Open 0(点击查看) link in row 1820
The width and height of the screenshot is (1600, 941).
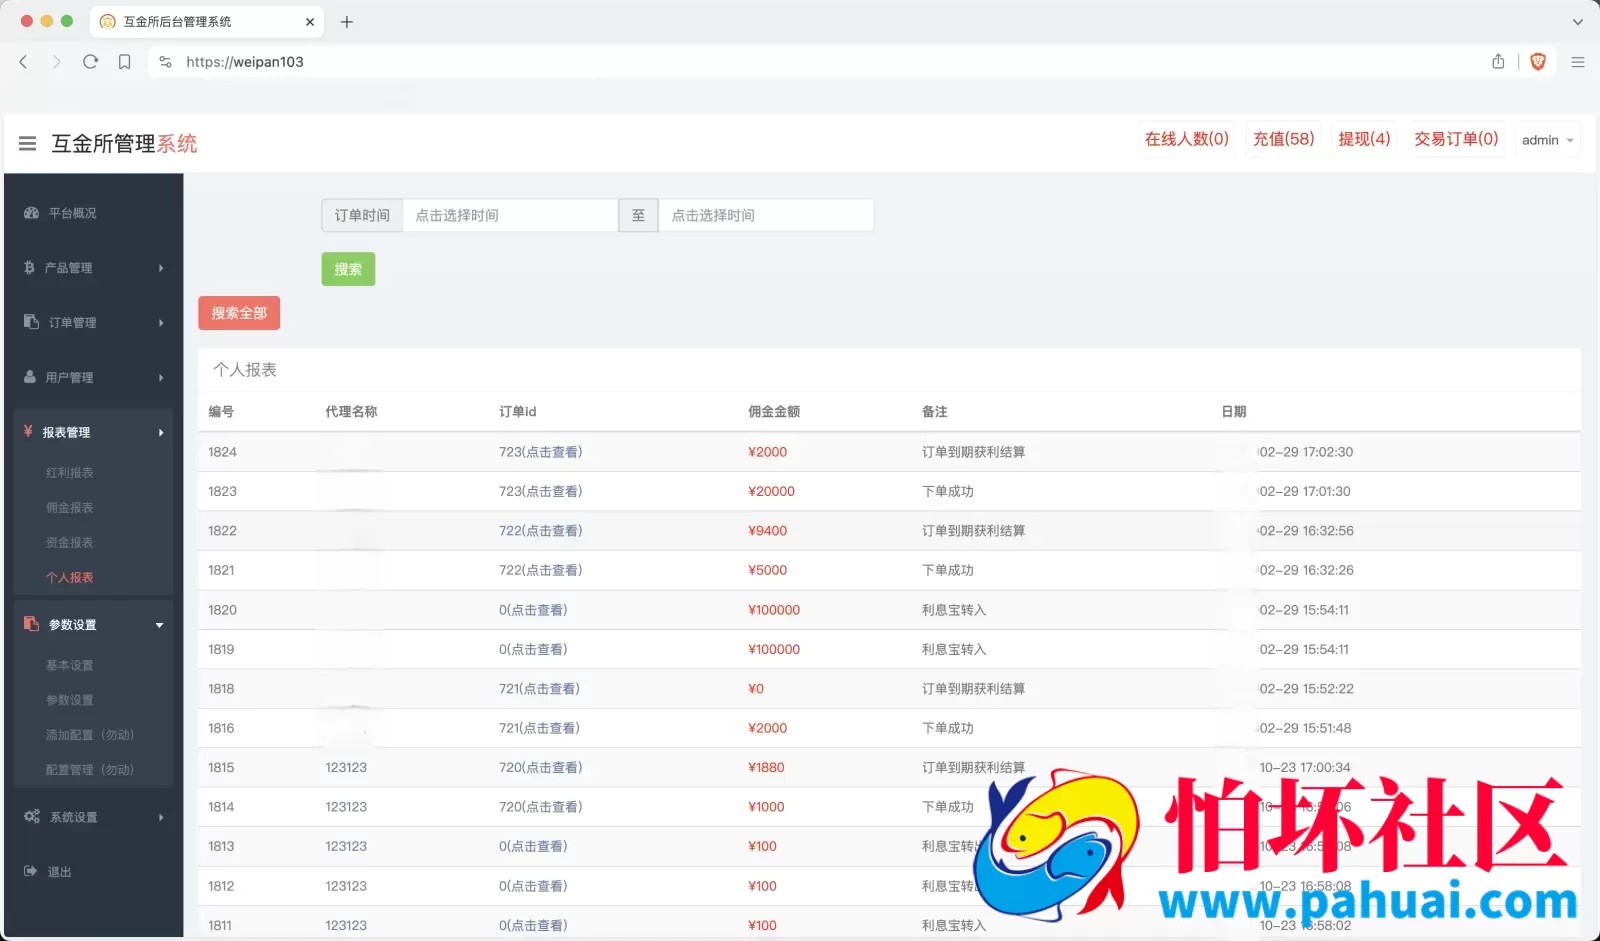coord(533,610)
